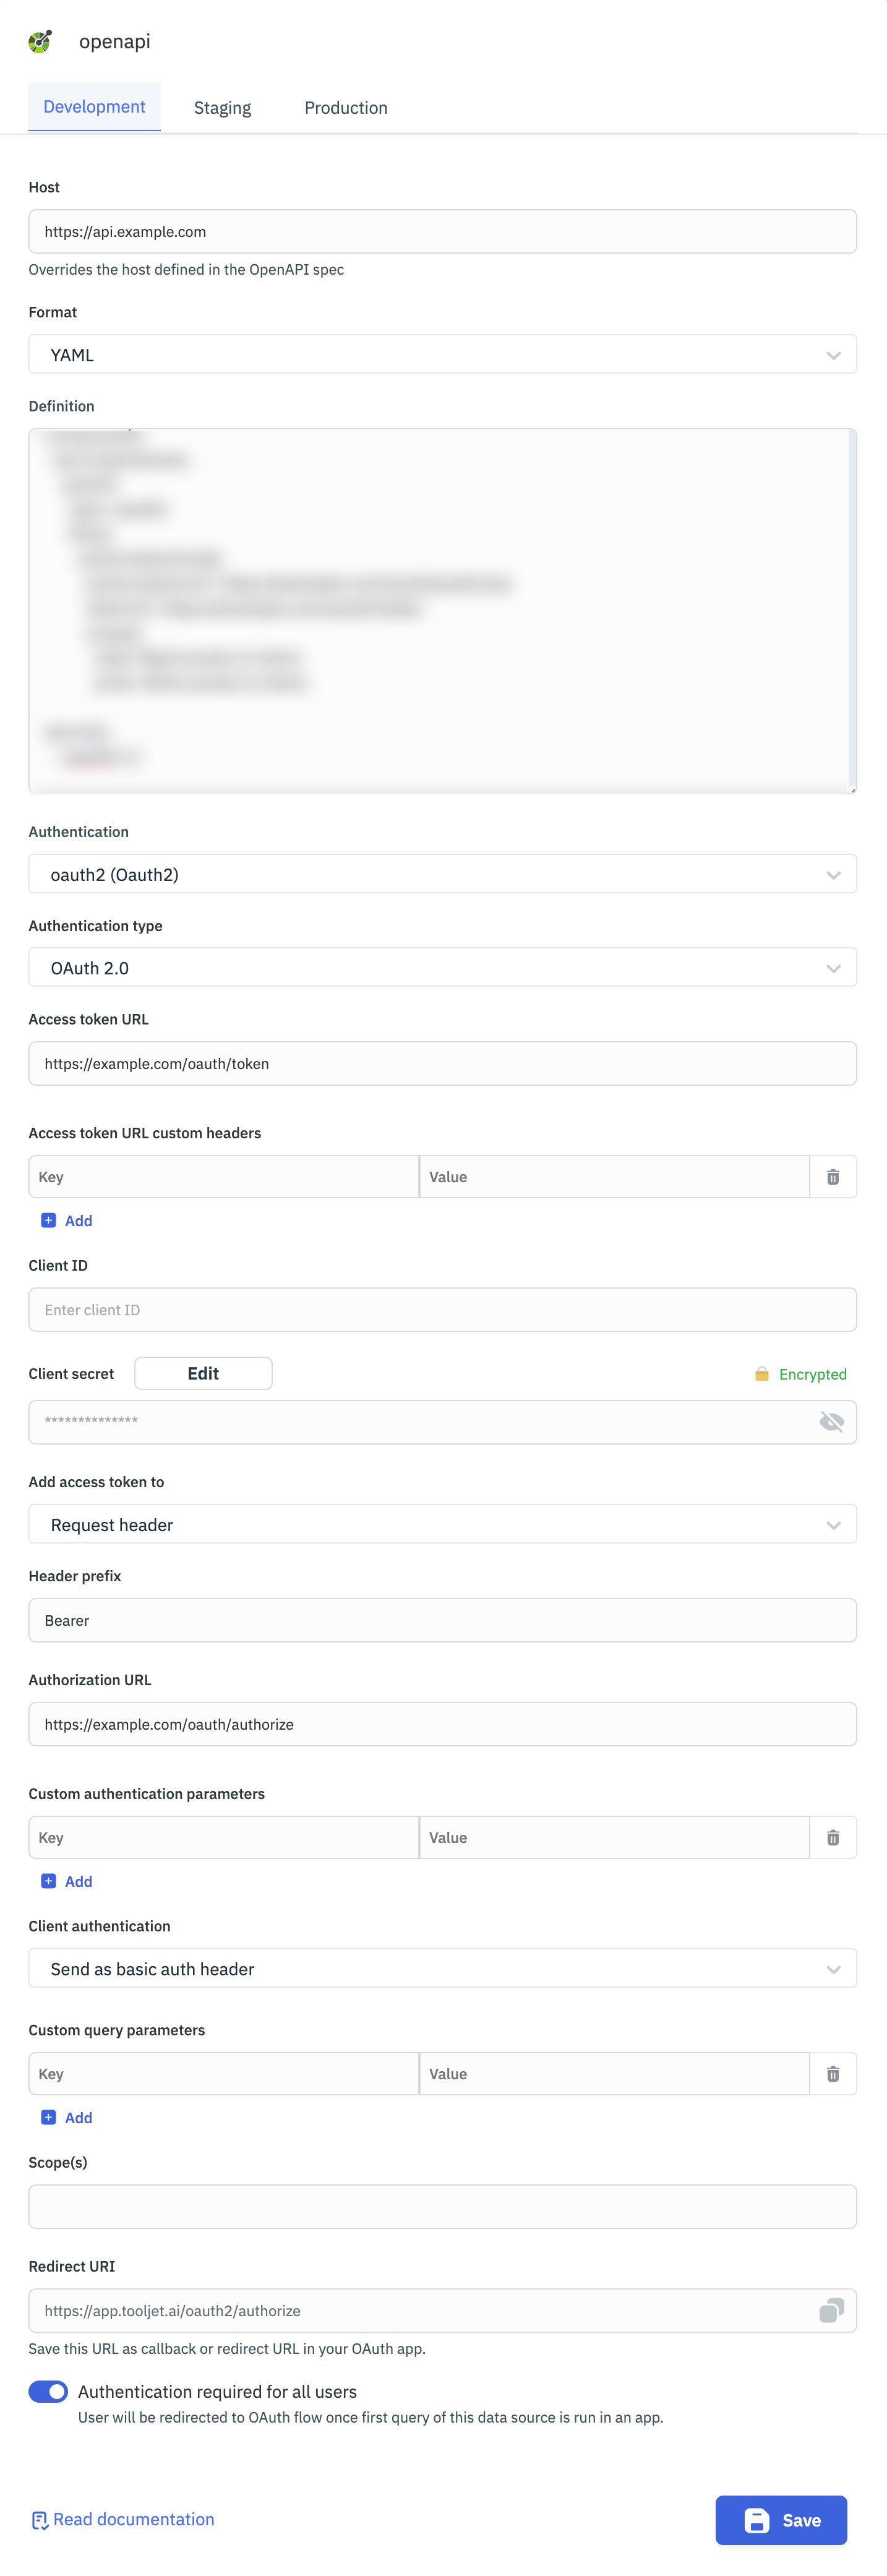Delete the custom authentication parameter row
The height and width of the screenshot is (2576, 887).
[x=832, y=1837]
